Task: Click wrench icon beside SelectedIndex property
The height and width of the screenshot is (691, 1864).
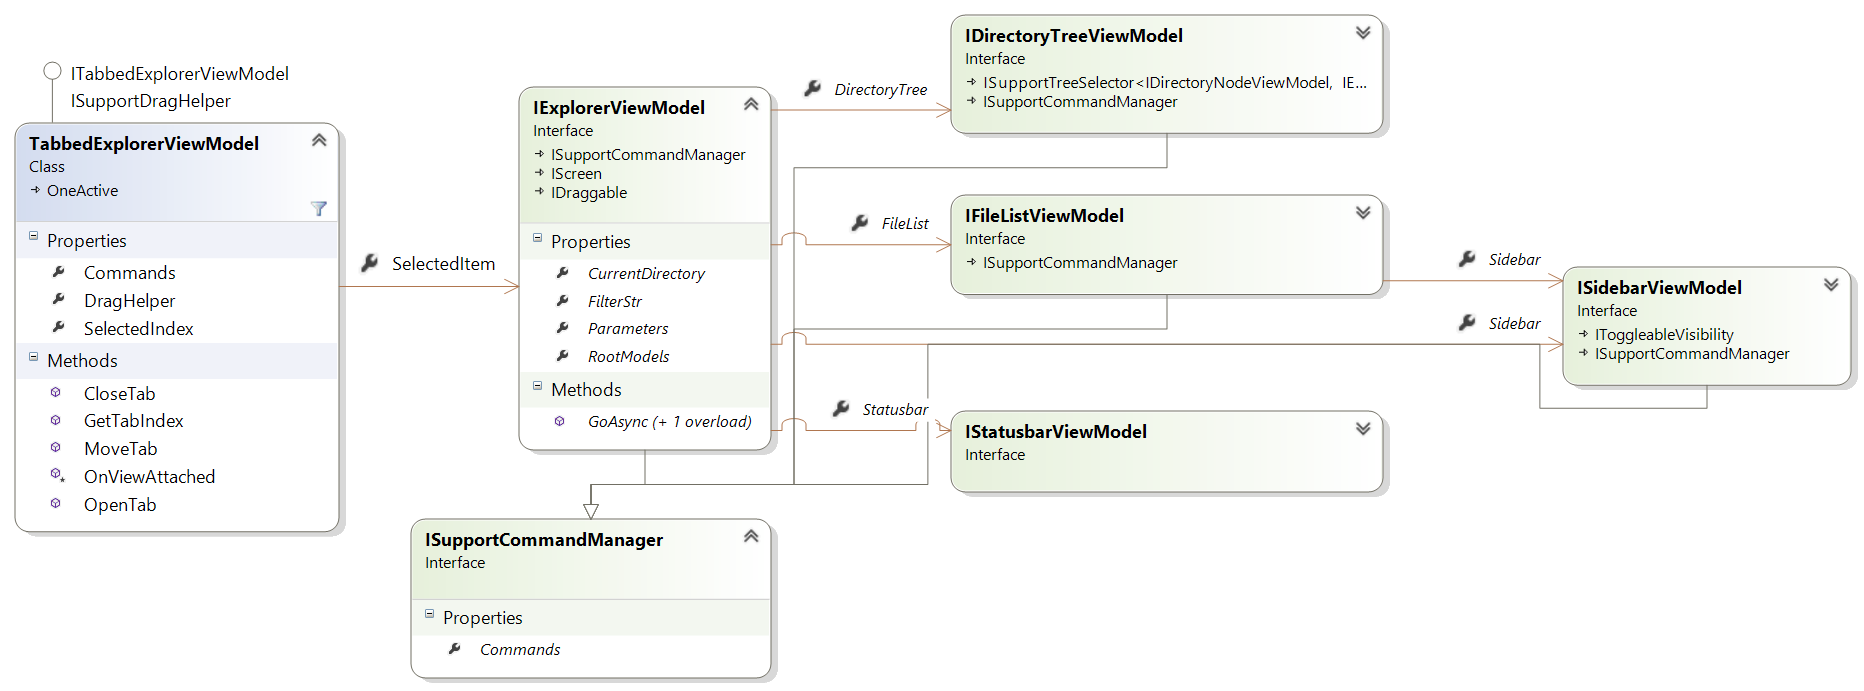Action: pos(58,327)
